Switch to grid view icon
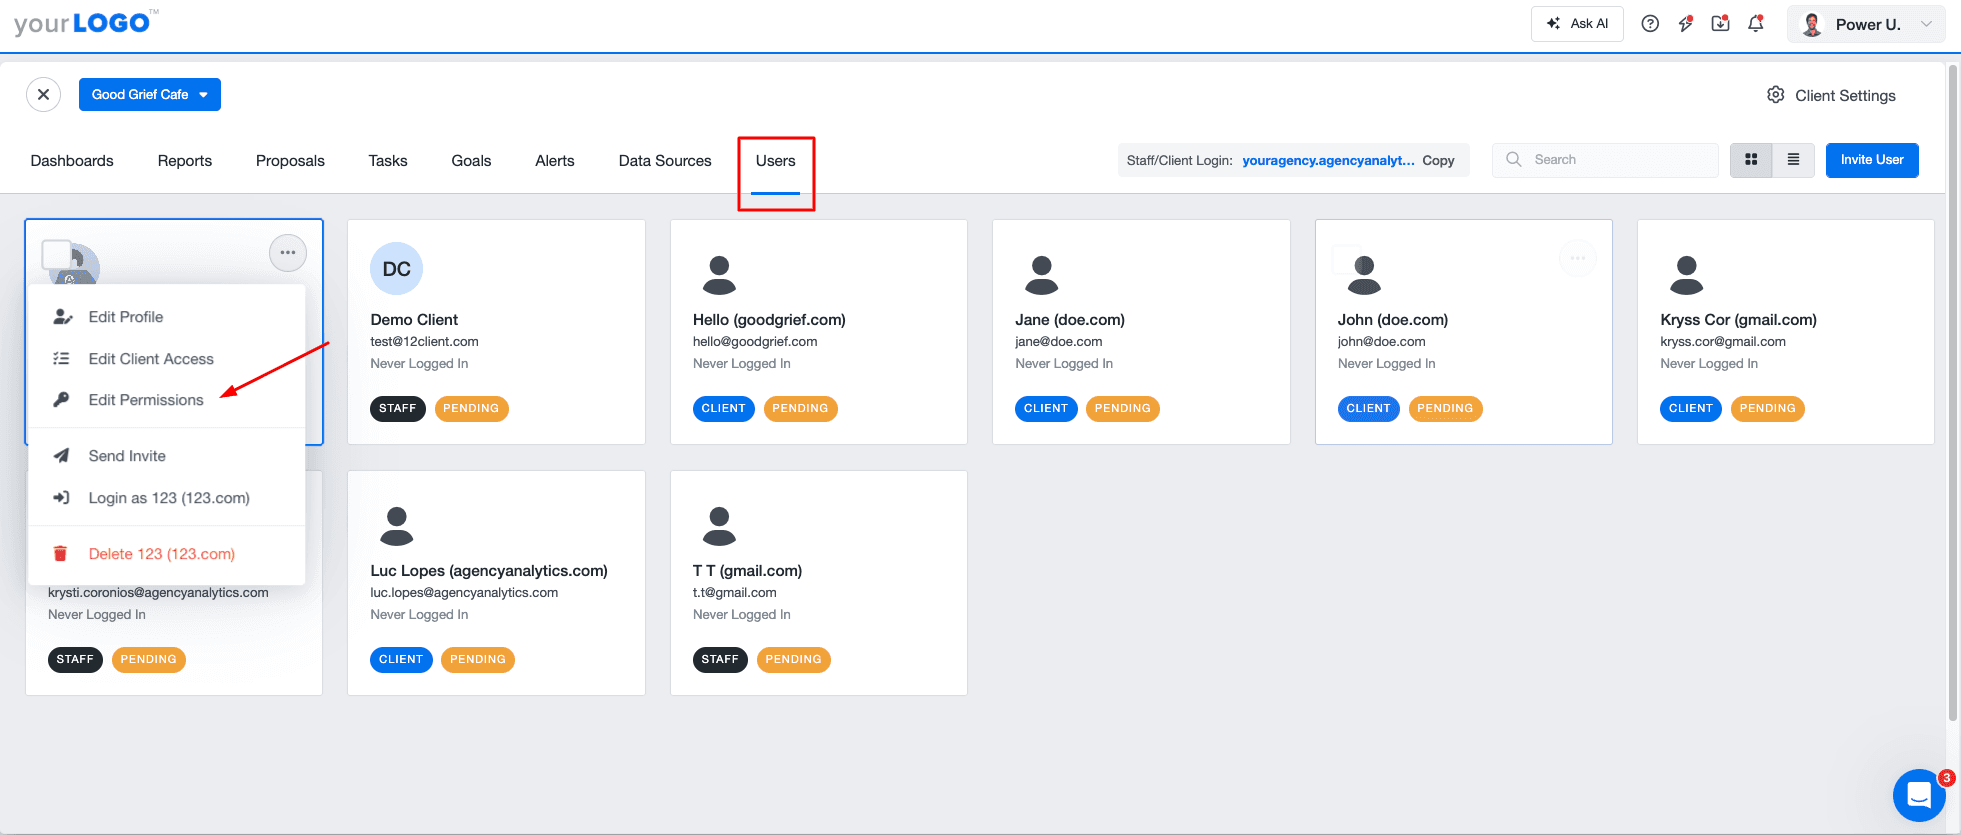 1751,160
